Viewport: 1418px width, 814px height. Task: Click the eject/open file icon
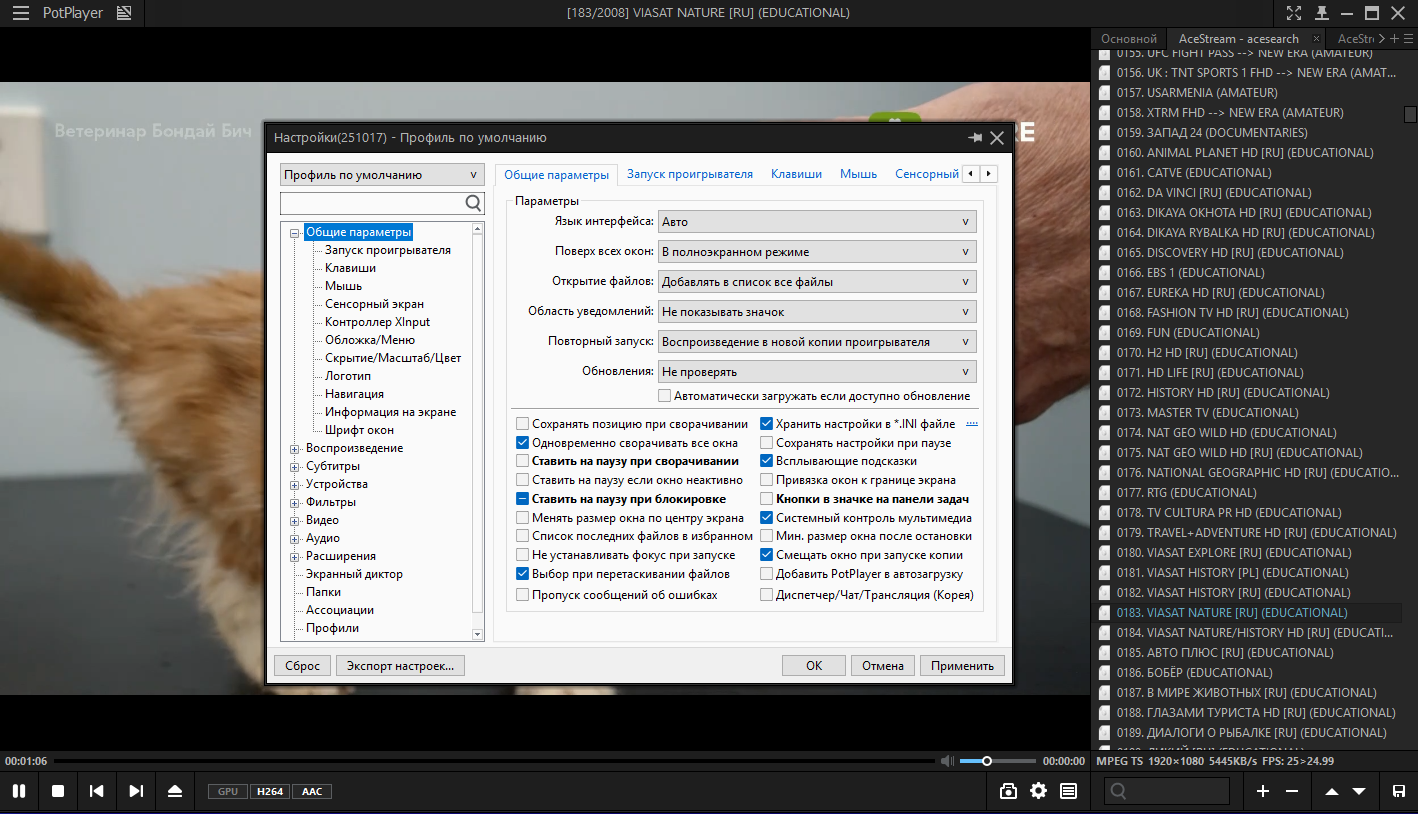coord(175,791)
